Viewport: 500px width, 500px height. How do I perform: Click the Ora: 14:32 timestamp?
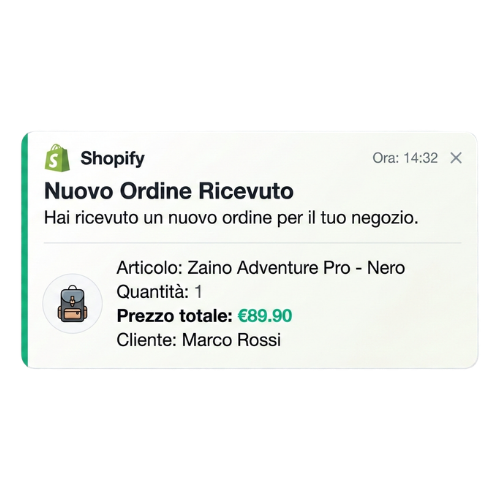(x=405, y=158)
